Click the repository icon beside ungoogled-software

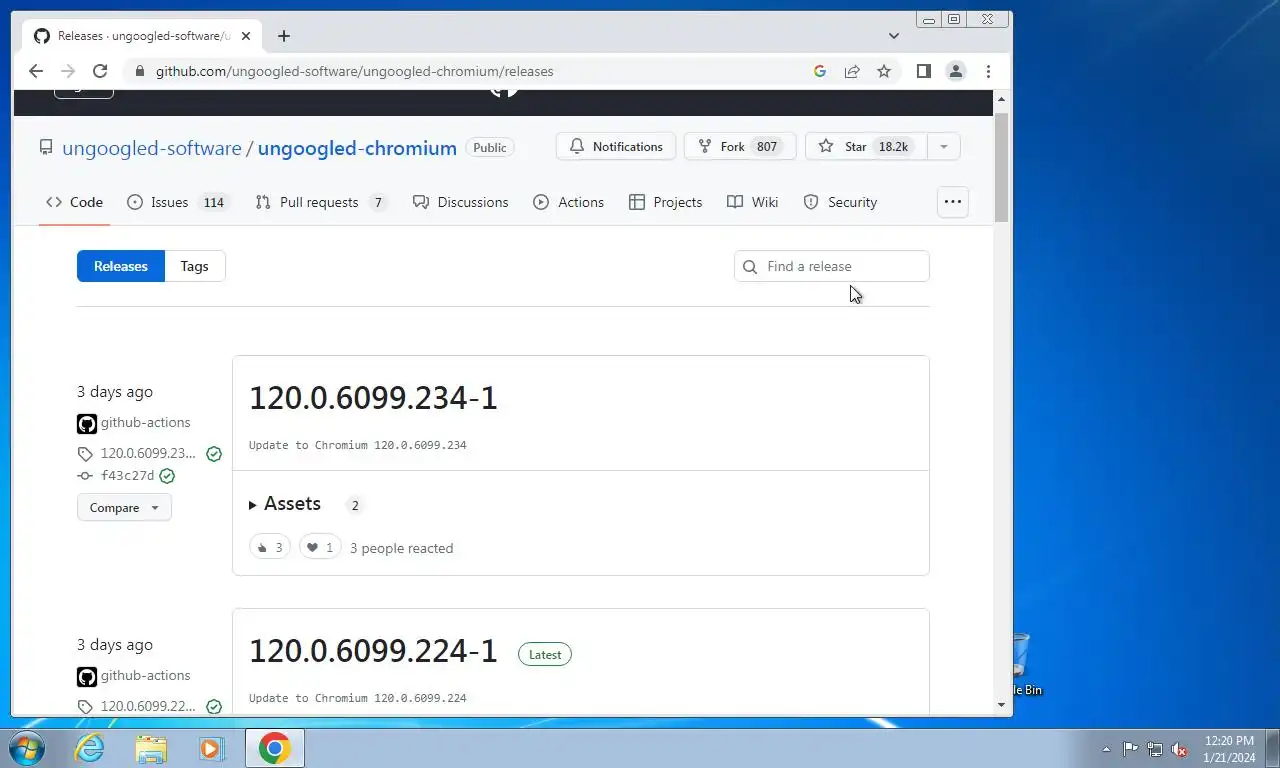pos(46,147)
